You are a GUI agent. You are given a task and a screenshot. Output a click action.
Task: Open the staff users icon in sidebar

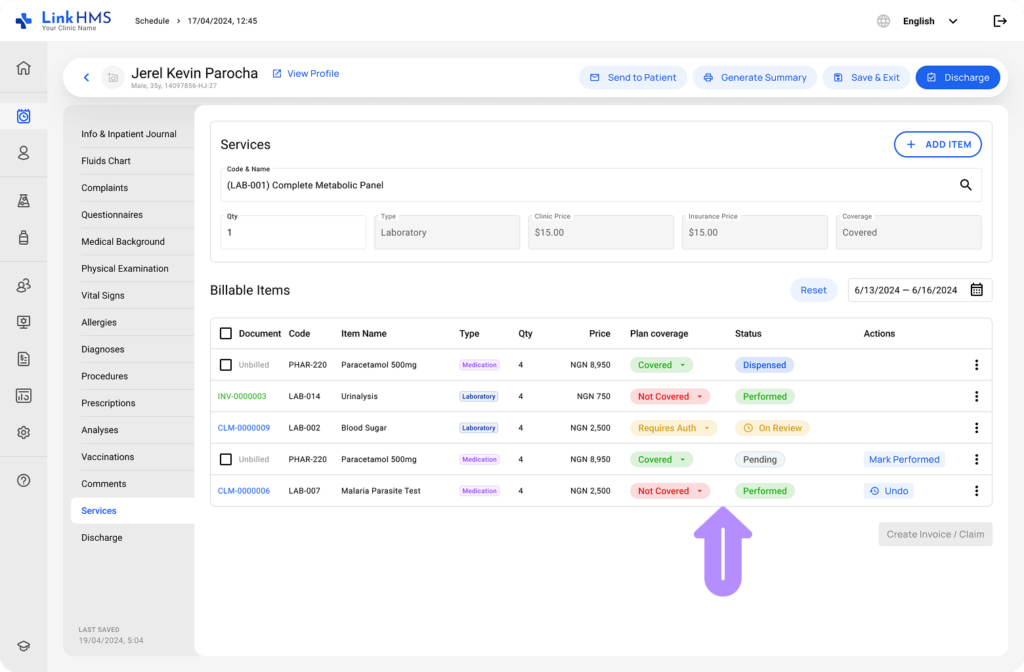pyautogui.click(x=24, y=285)
